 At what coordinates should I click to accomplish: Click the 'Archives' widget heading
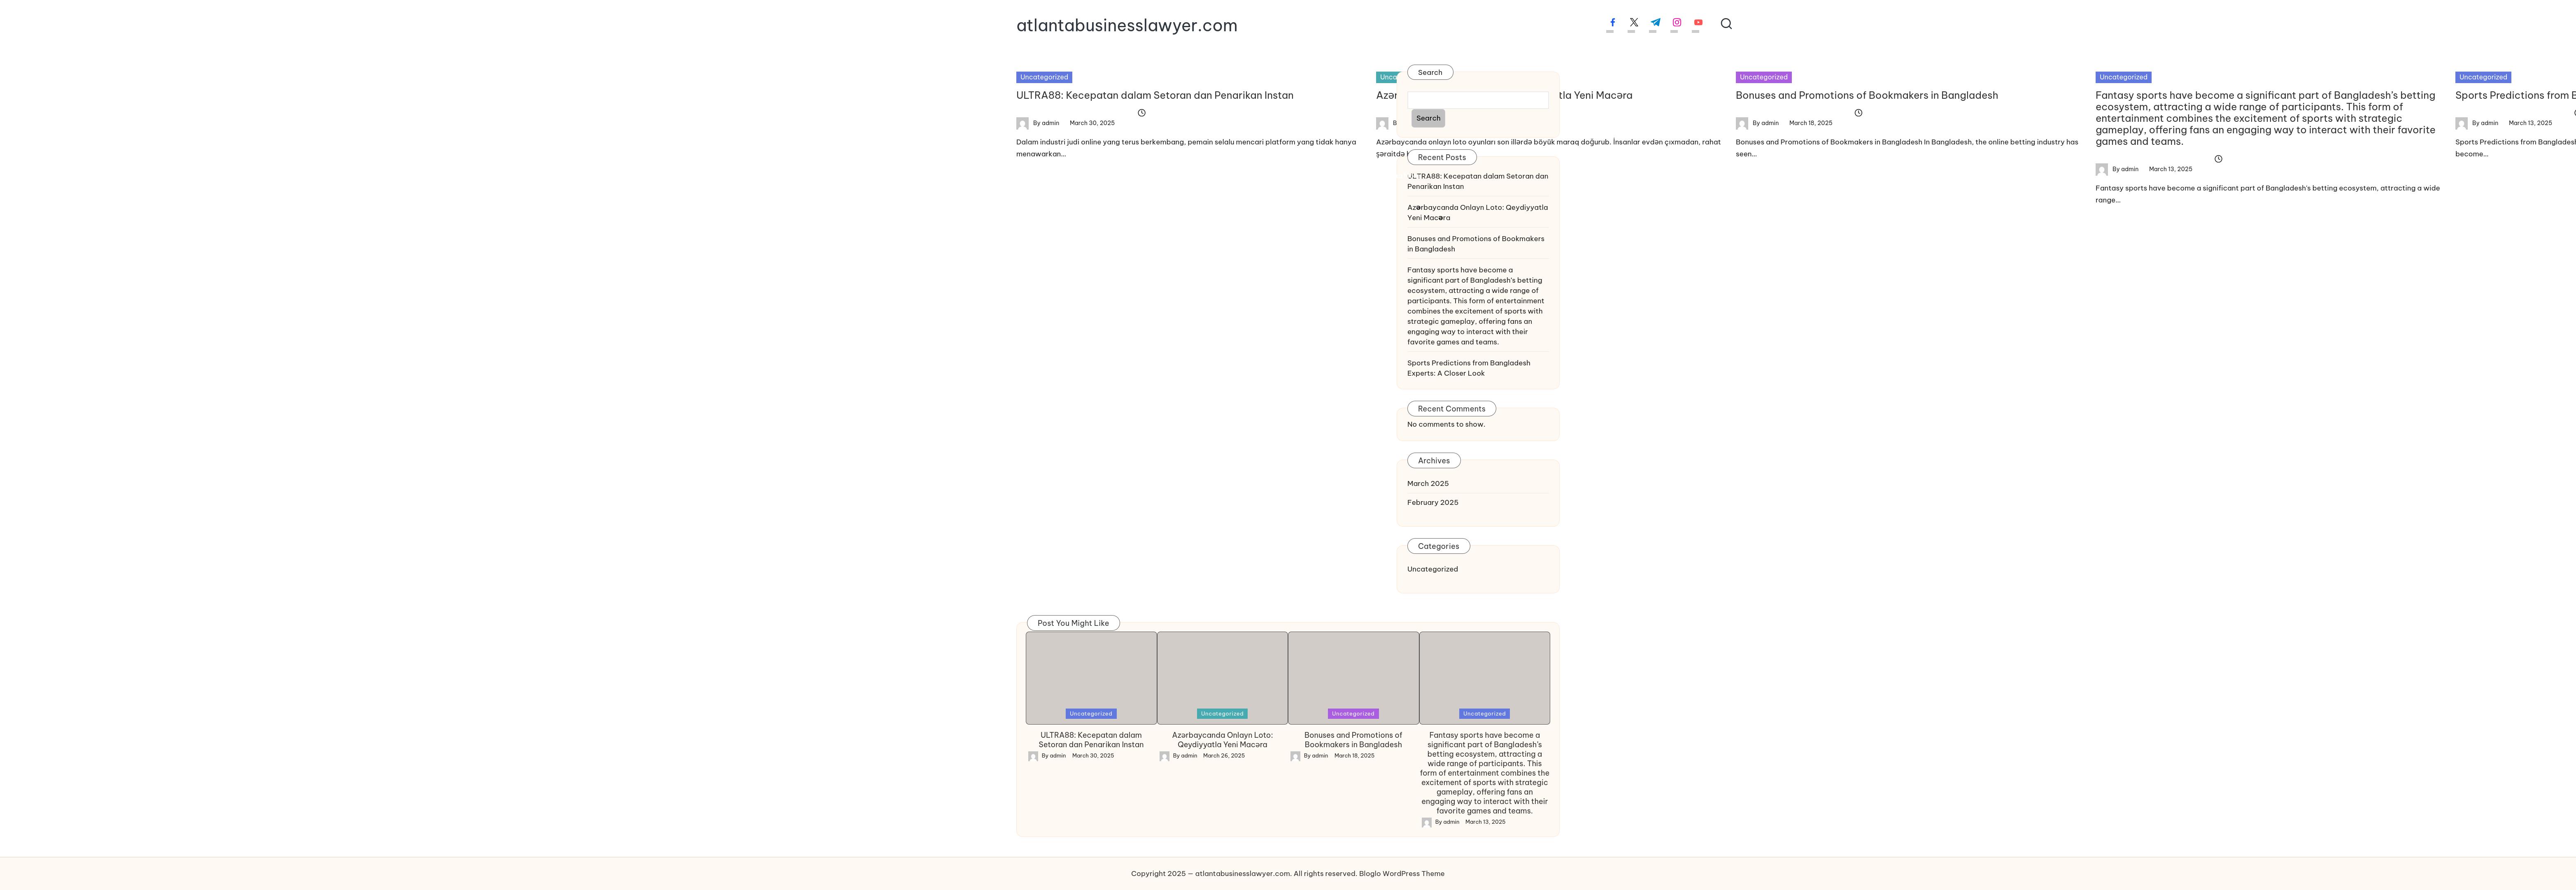pyautogui.click(x=1434, y=461)
